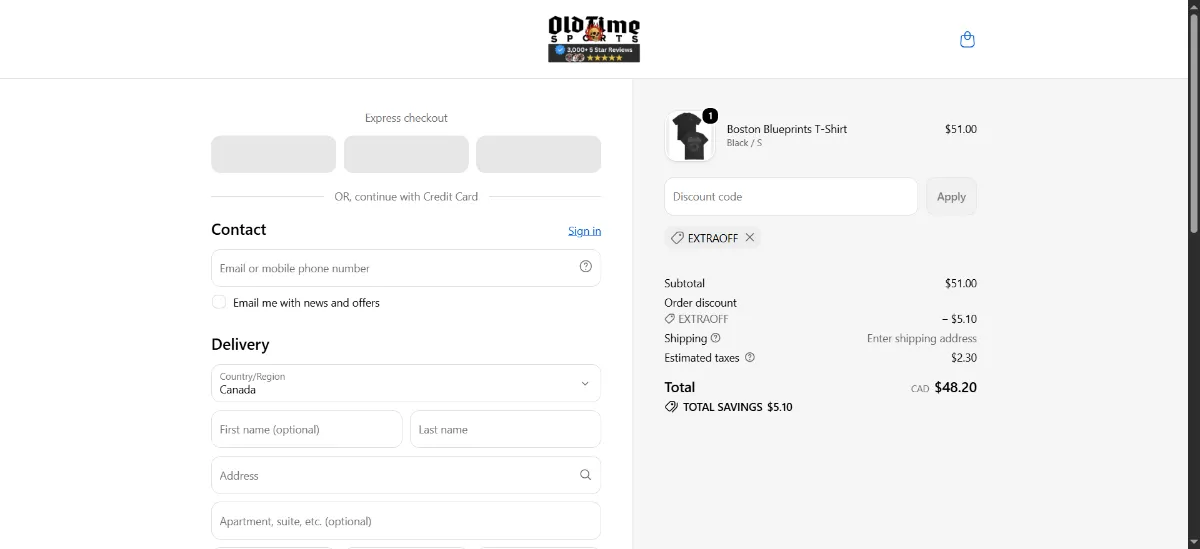Screen dimensions: 1200x549
Task: Focus the Email or mobile phone field
Action: pos(406,268)
